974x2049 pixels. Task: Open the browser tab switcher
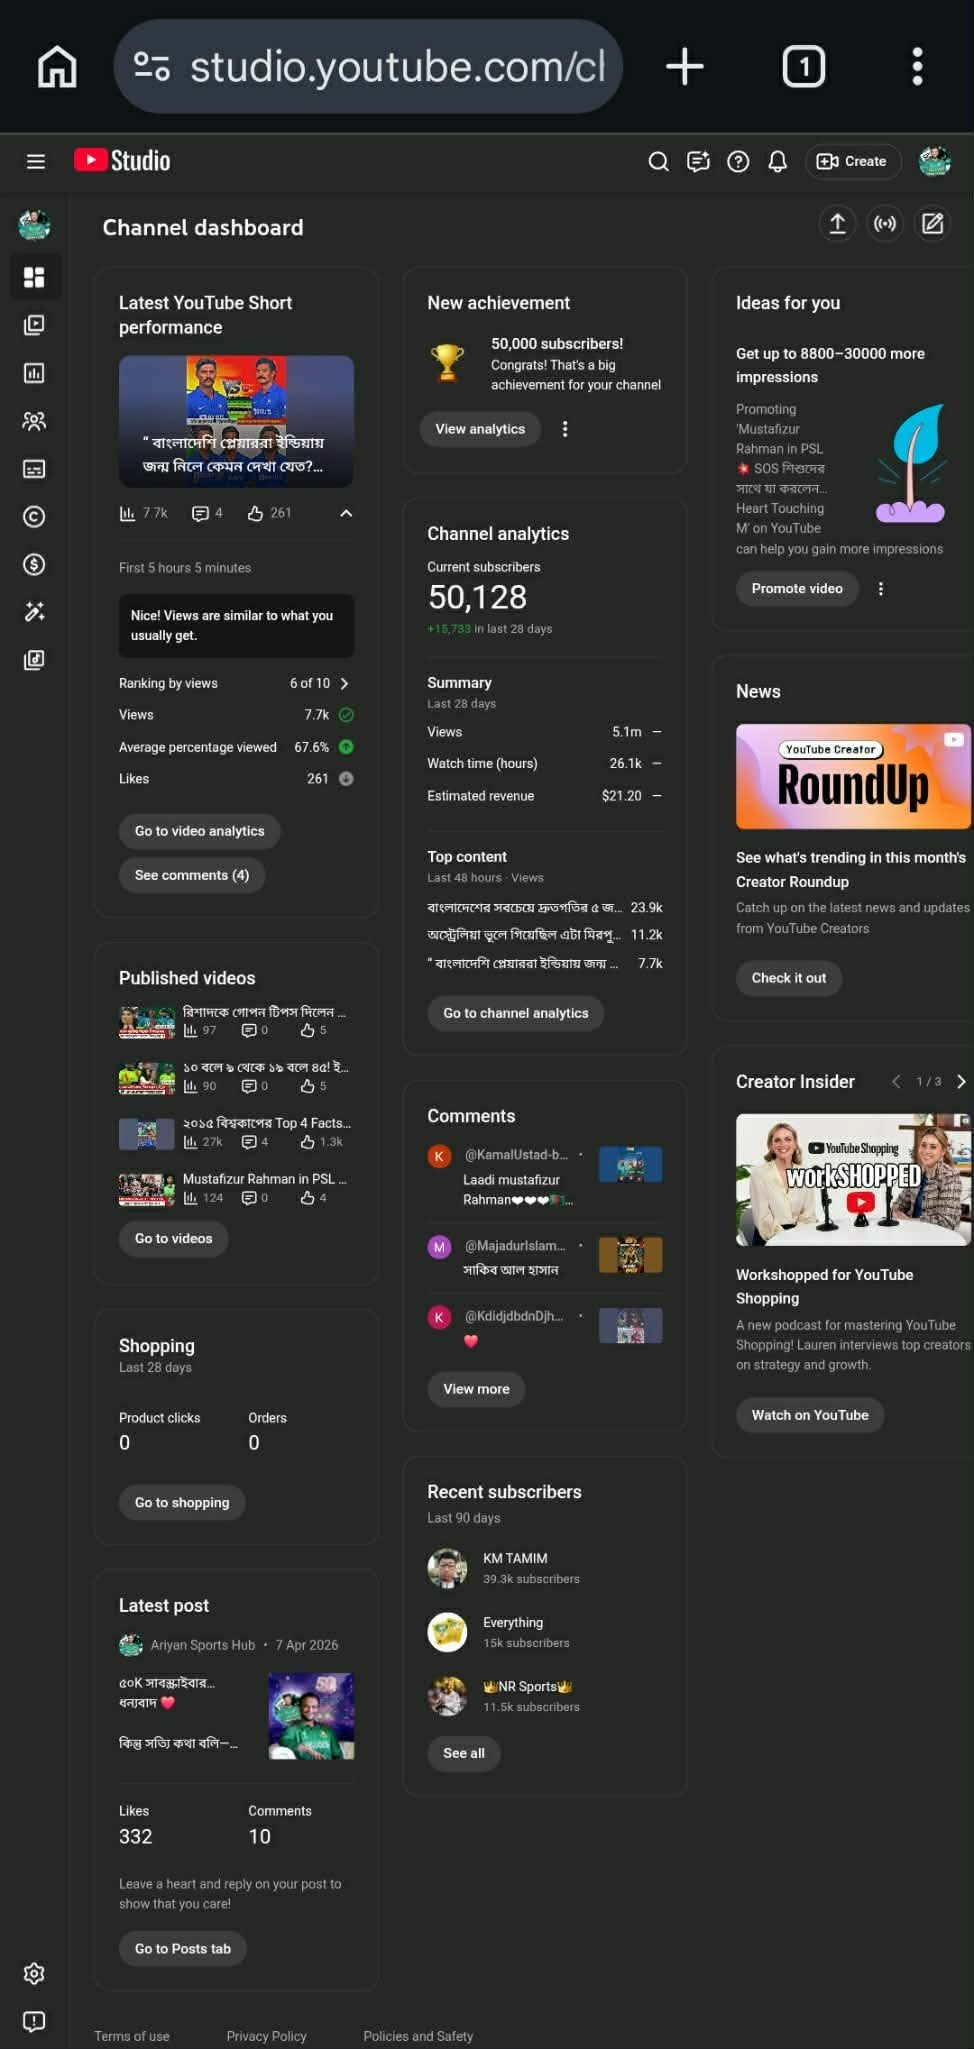click(803, 67)
